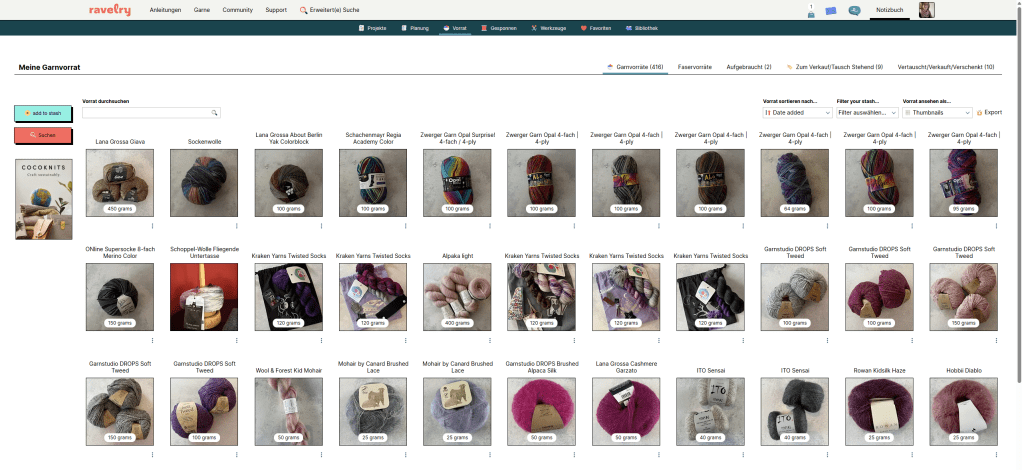This screenshot has width=1022, height=470.
Task: Click the magnifier icon in stash search box
Action: (214, 113)
